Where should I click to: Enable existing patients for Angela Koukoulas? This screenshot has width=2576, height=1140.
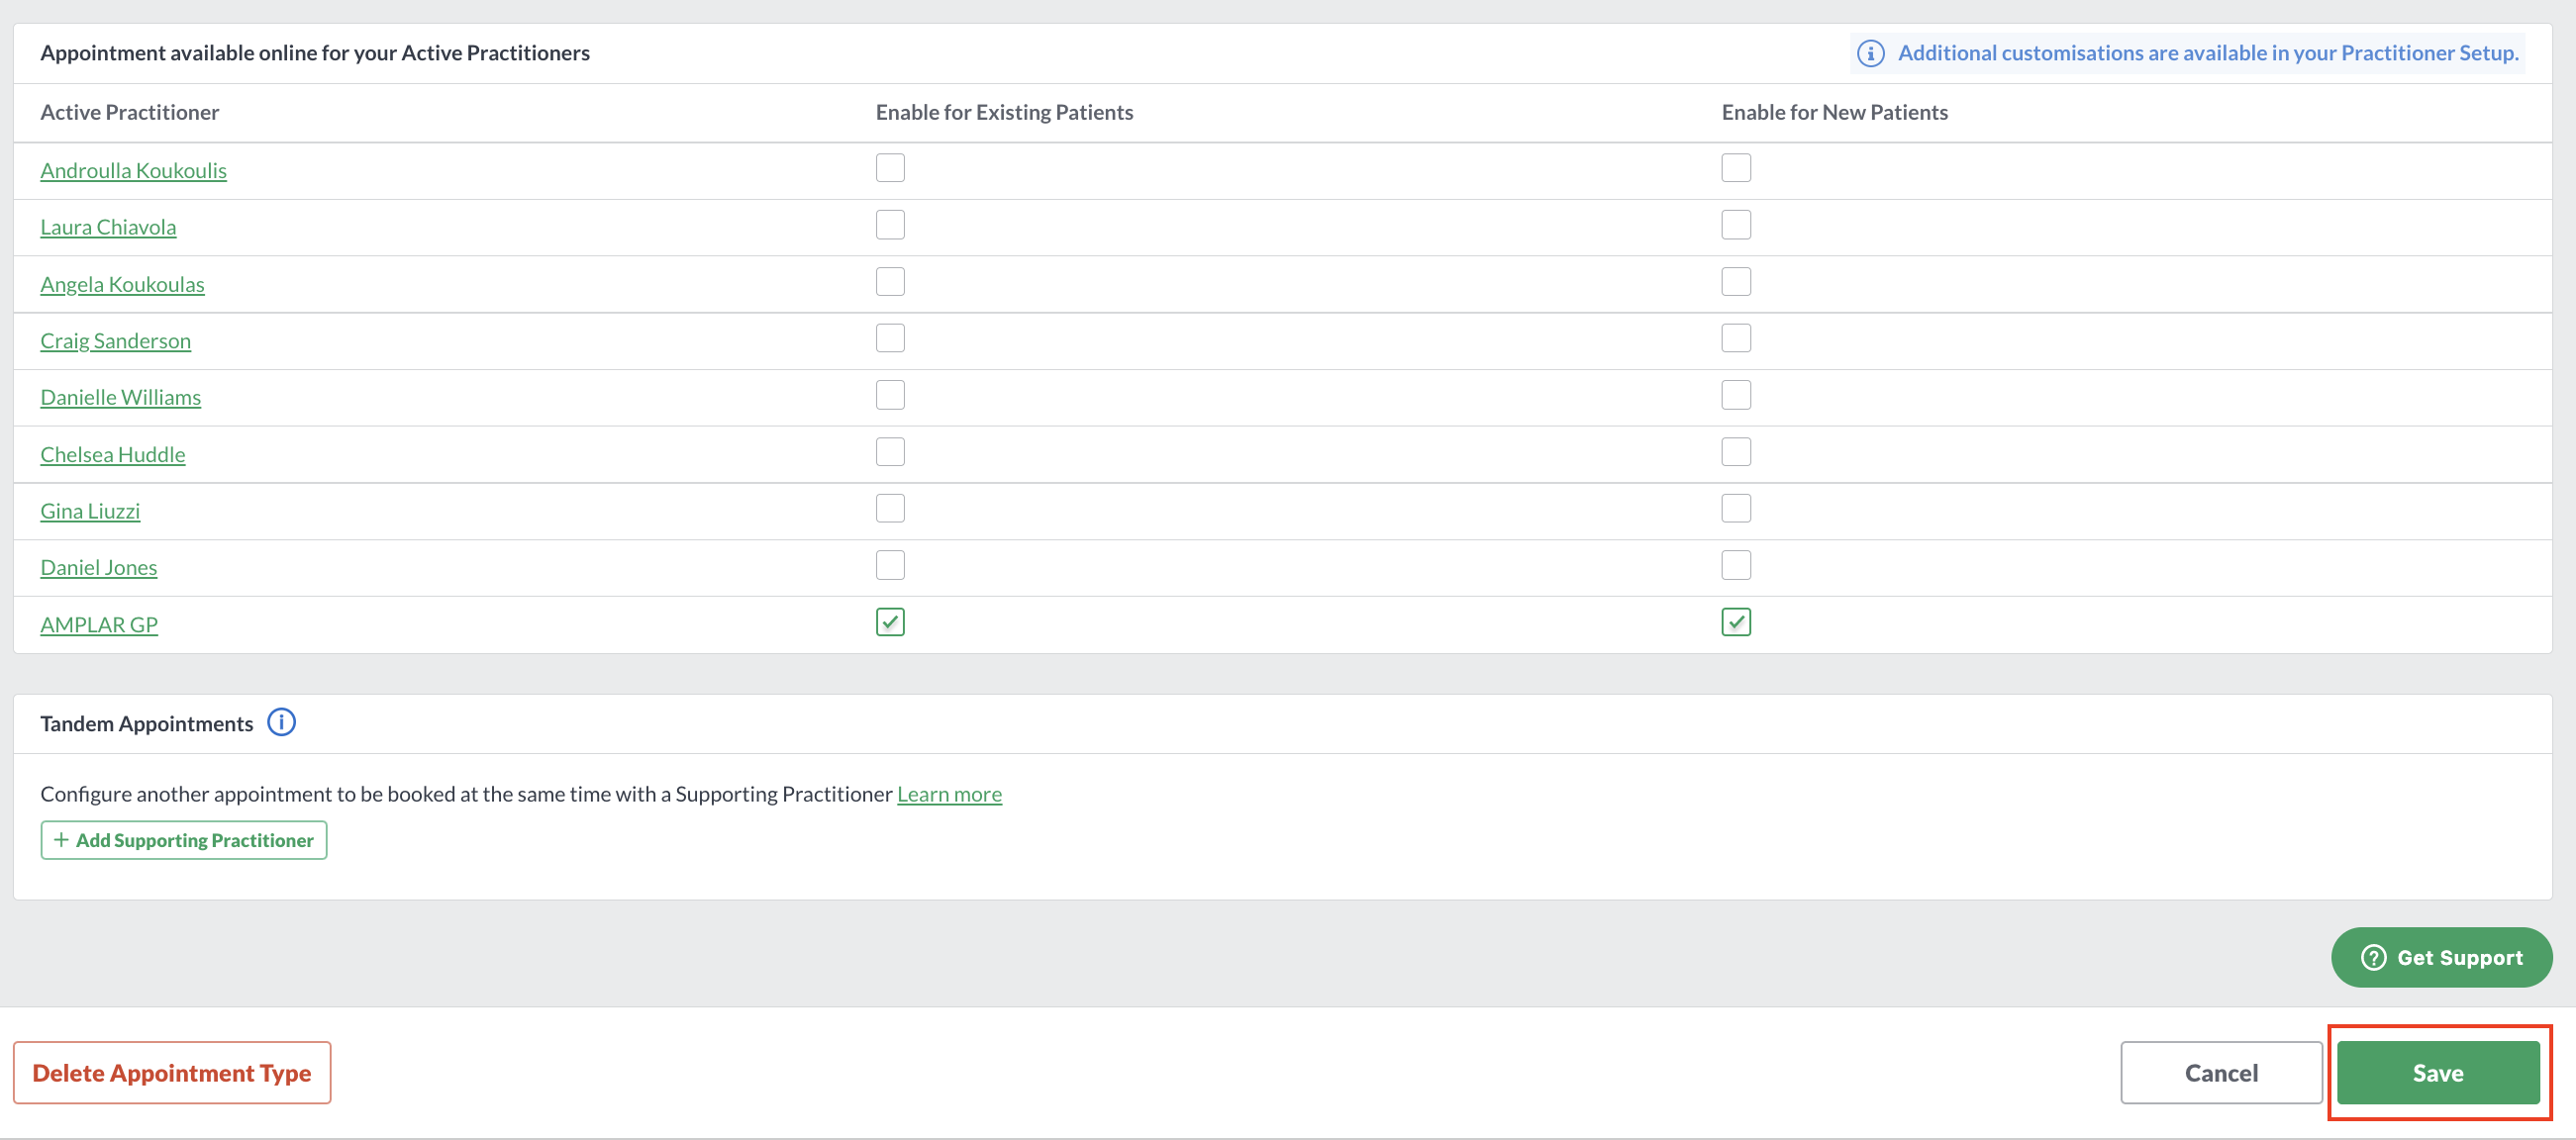(x=890, y=282)
